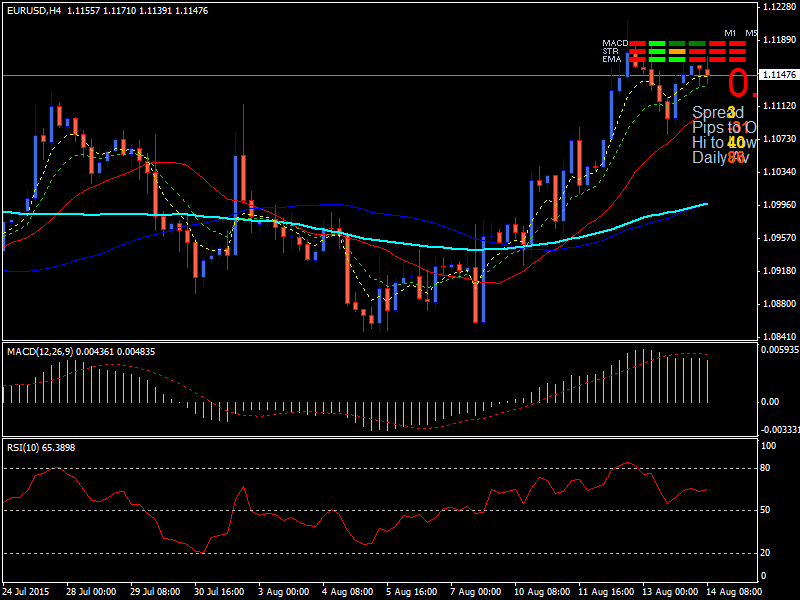Click the current price tag 1.11476
This screenshot has height=600, width=800.
click(x=779, y=75)
